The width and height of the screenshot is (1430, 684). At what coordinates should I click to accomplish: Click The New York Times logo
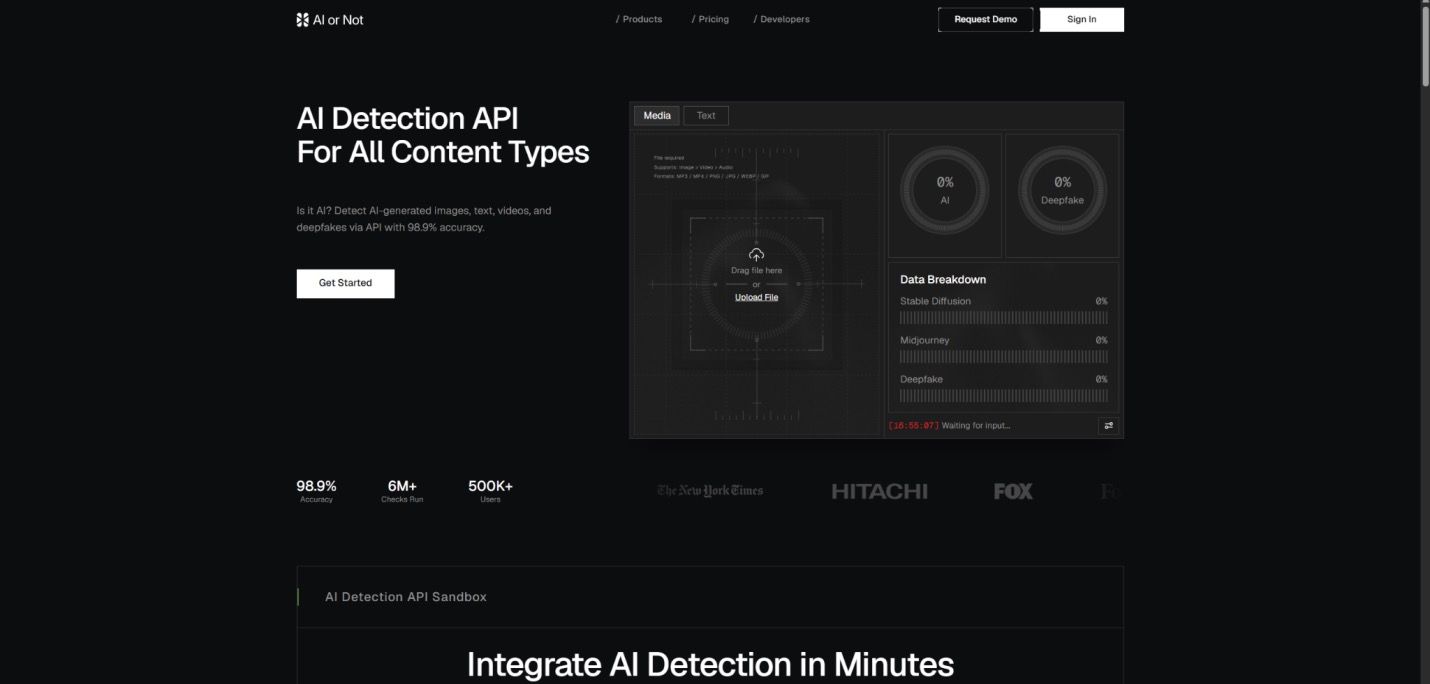[710, 491]
